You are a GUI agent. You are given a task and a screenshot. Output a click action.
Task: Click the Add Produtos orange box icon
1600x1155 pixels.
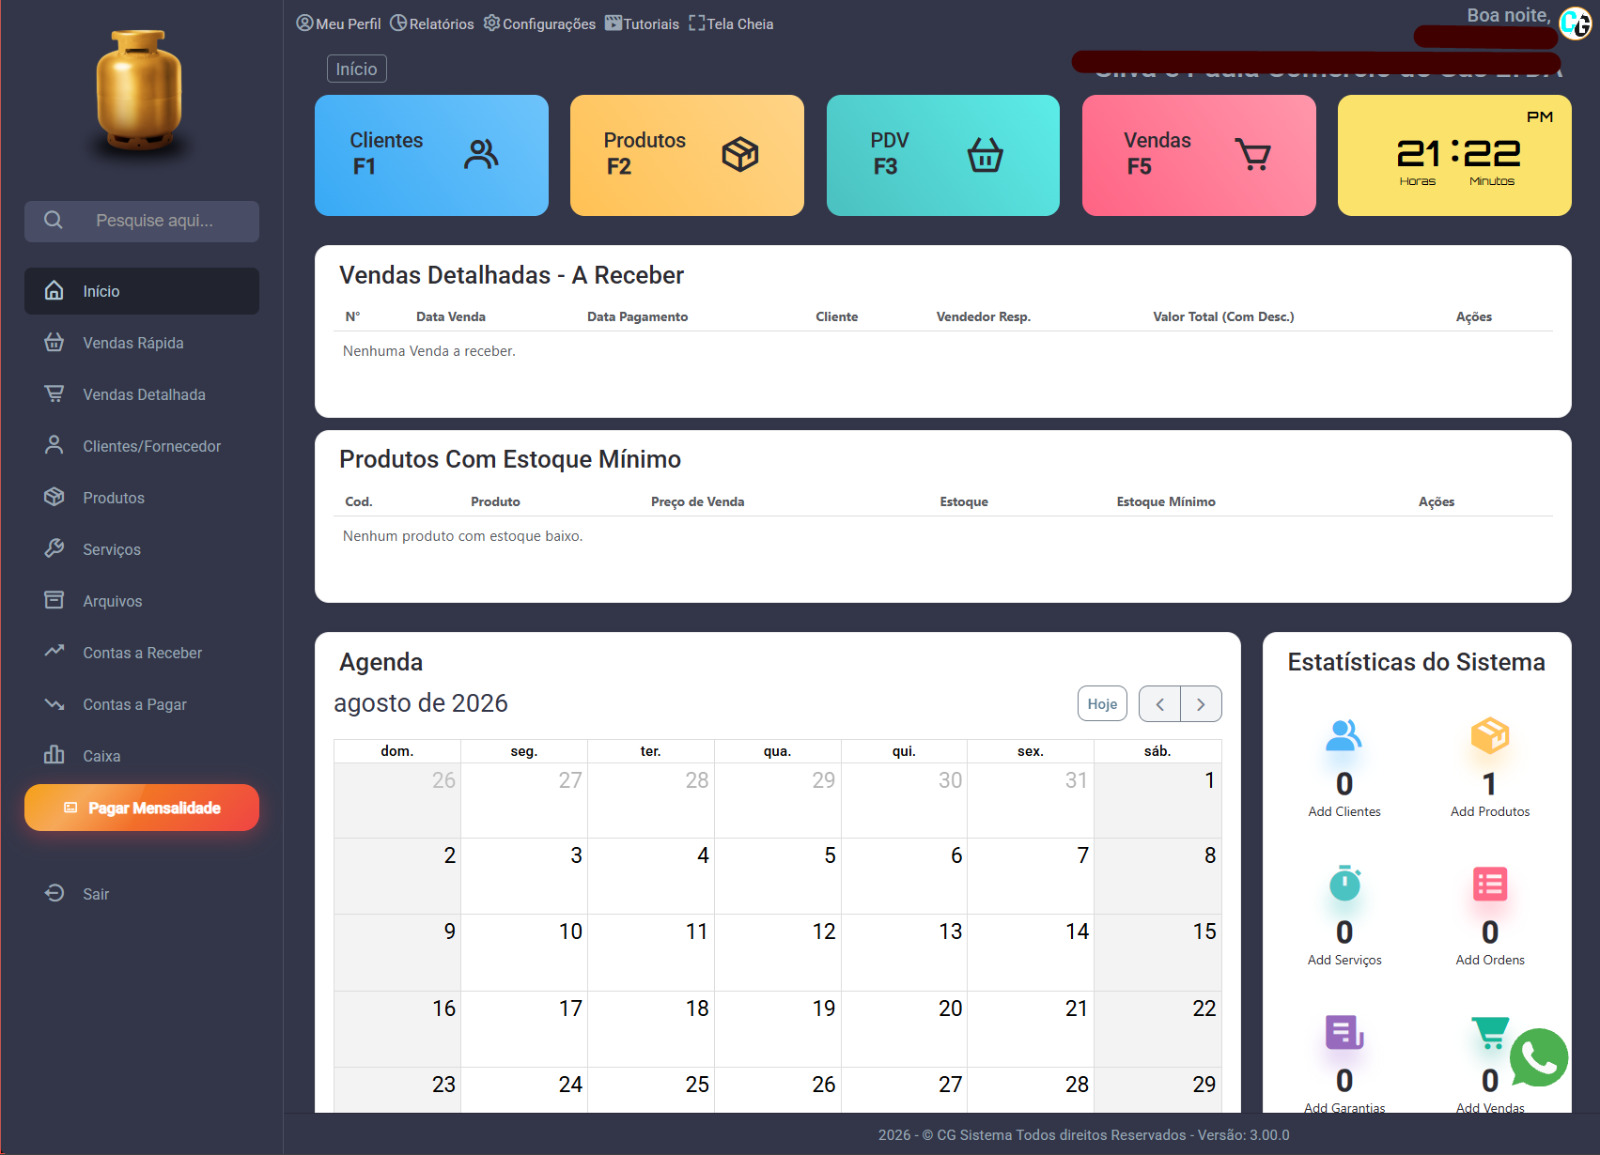(1490, 736)
